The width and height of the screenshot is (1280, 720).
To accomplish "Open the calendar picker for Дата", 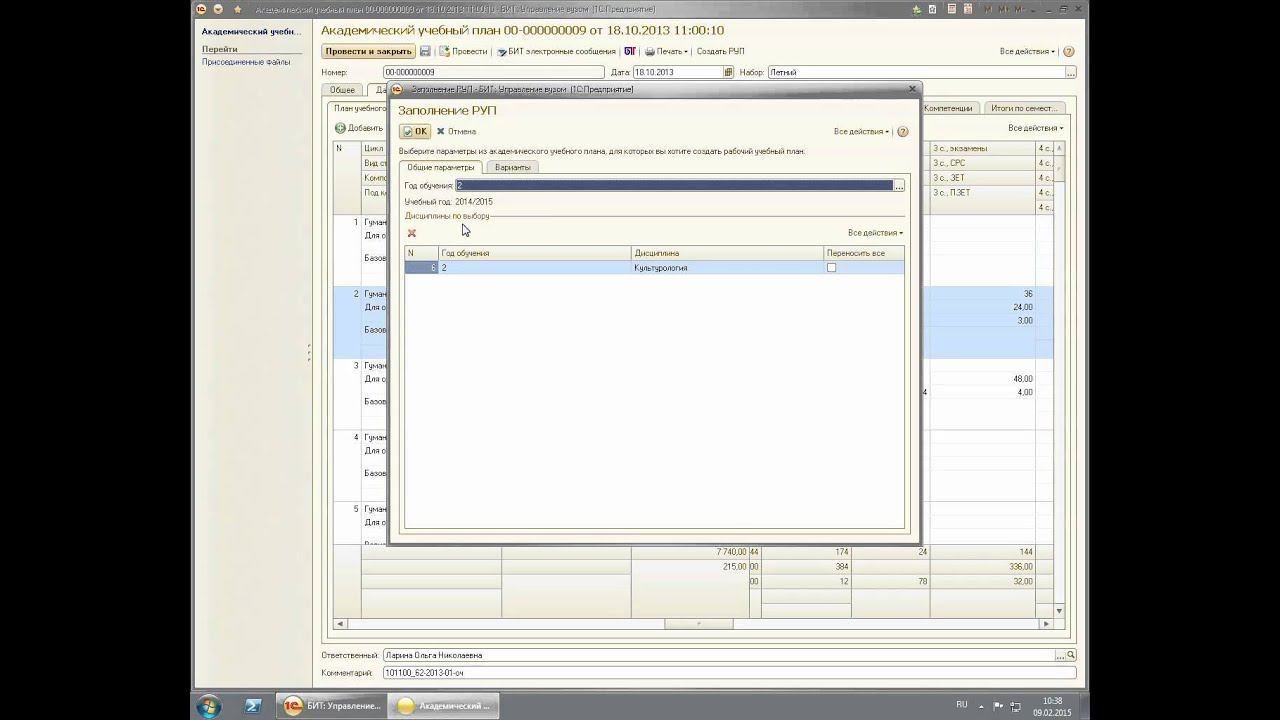I will pos(728,72).
